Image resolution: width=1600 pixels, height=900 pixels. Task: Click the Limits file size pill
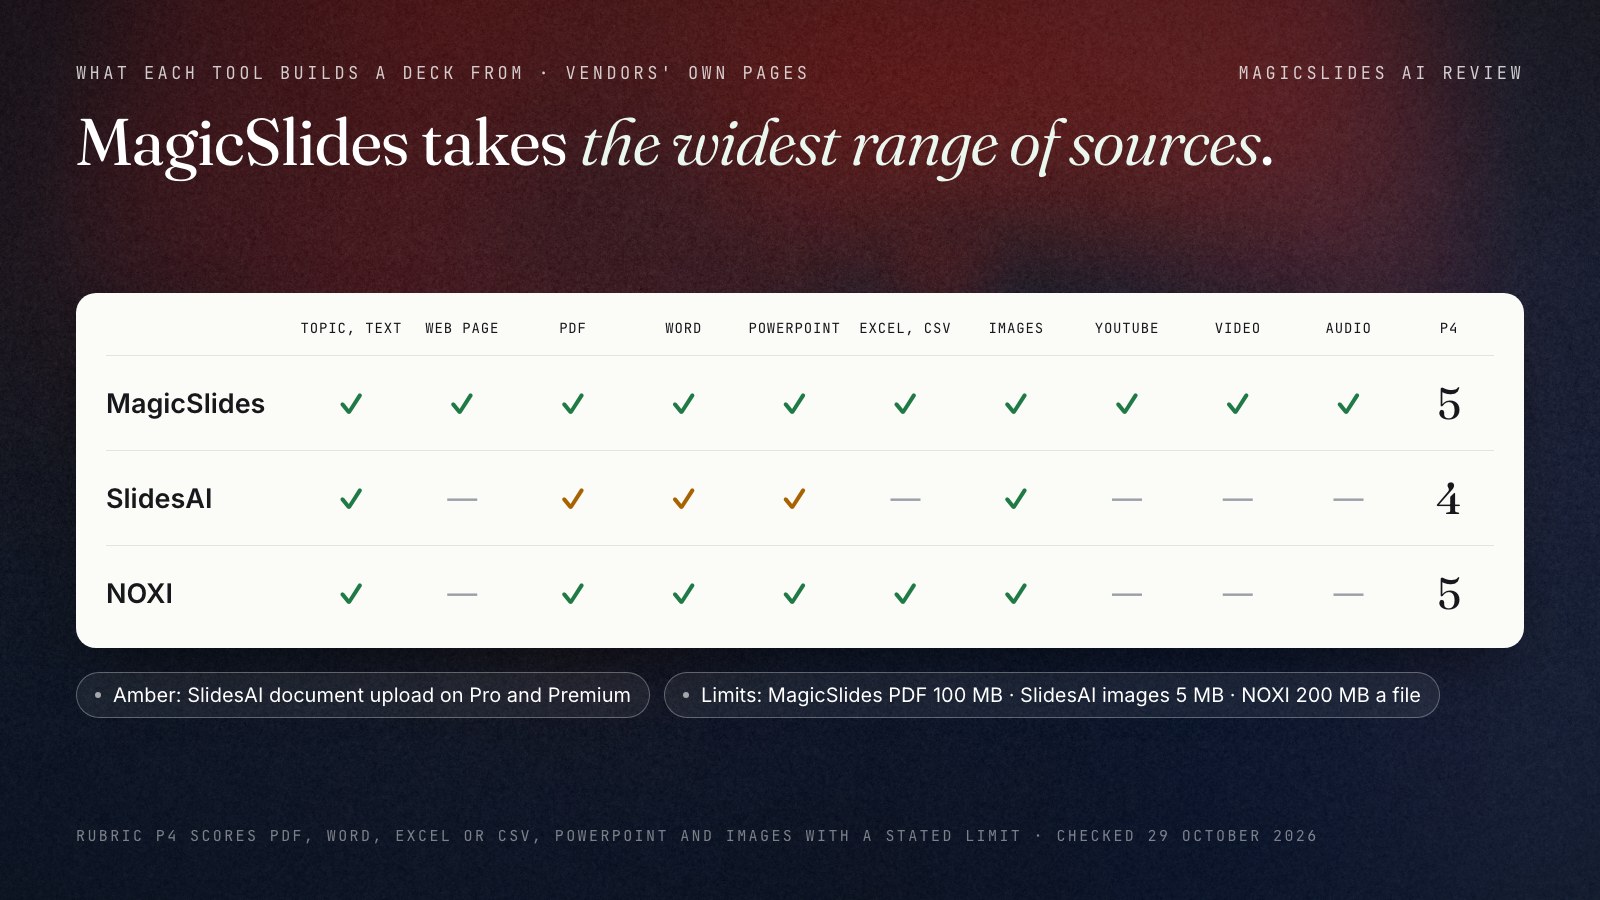tap(1052, 695)
